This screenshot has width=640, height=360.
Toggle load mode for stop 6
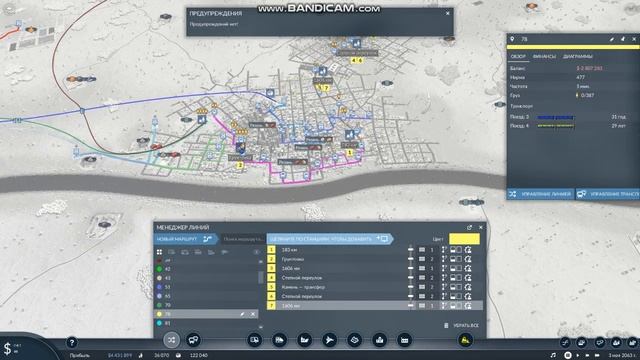click(456, 296)
